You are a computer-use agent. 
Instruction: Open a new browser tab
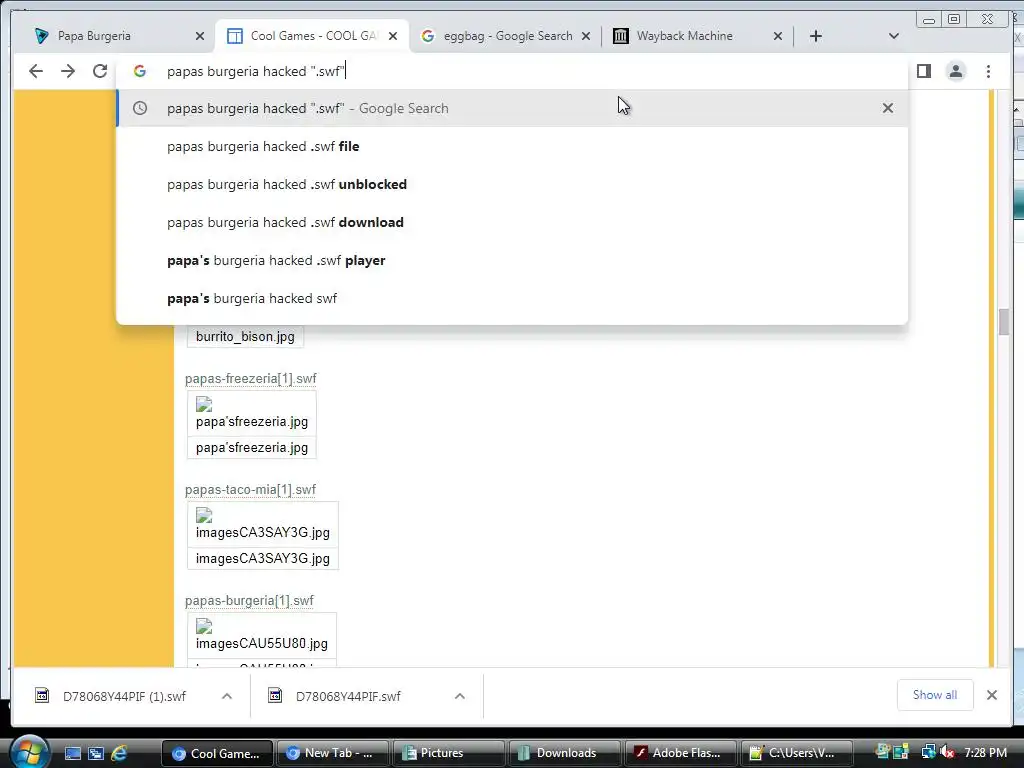(x=816, y=36)
